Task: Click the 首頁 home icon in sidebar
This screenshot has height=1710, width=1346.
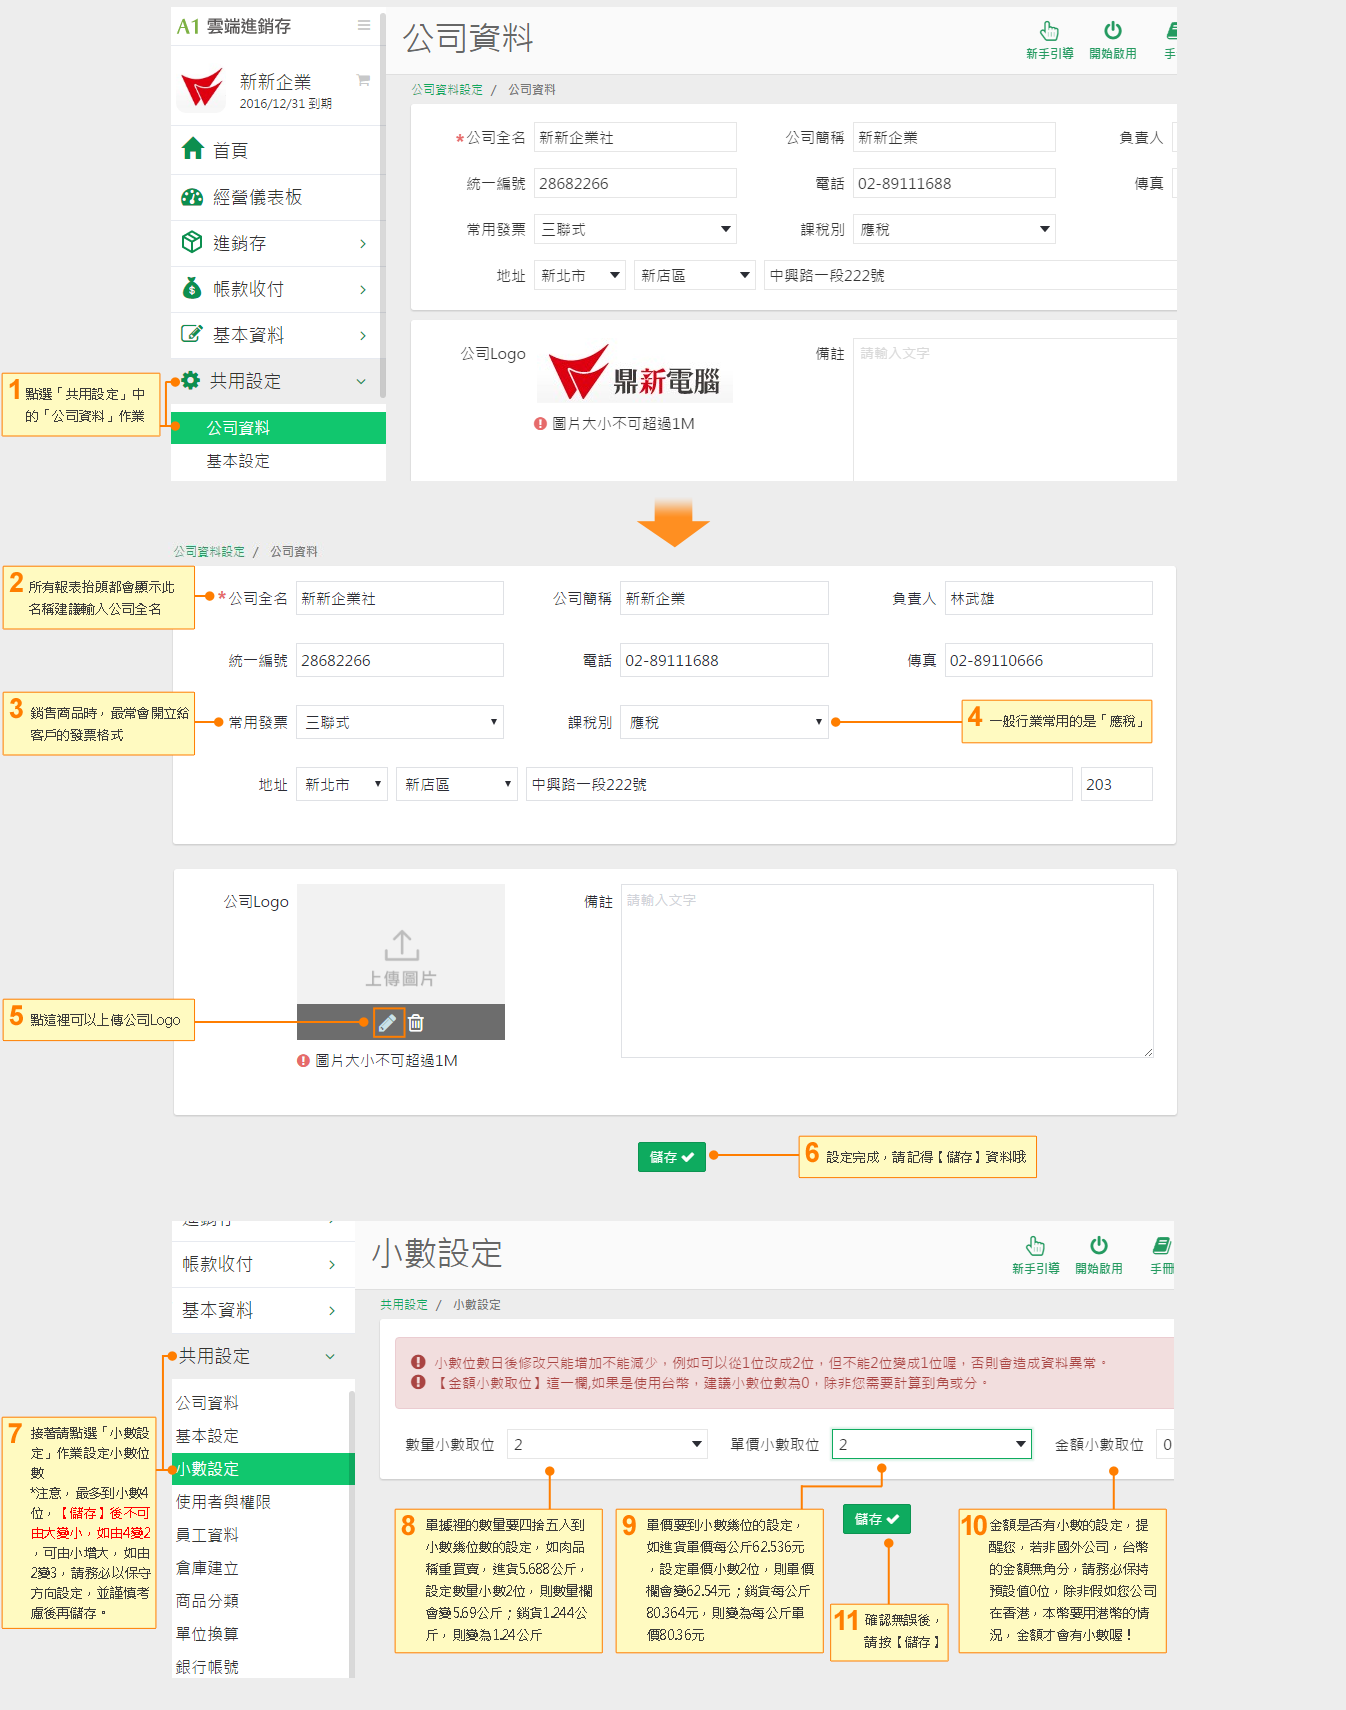Action: coord(193,150)
